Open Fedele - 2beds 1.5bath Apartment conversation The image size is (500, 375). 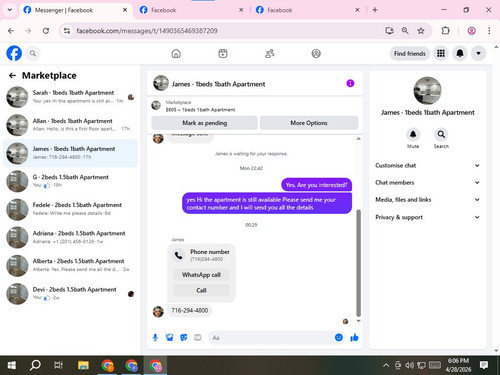coord(70,209)
